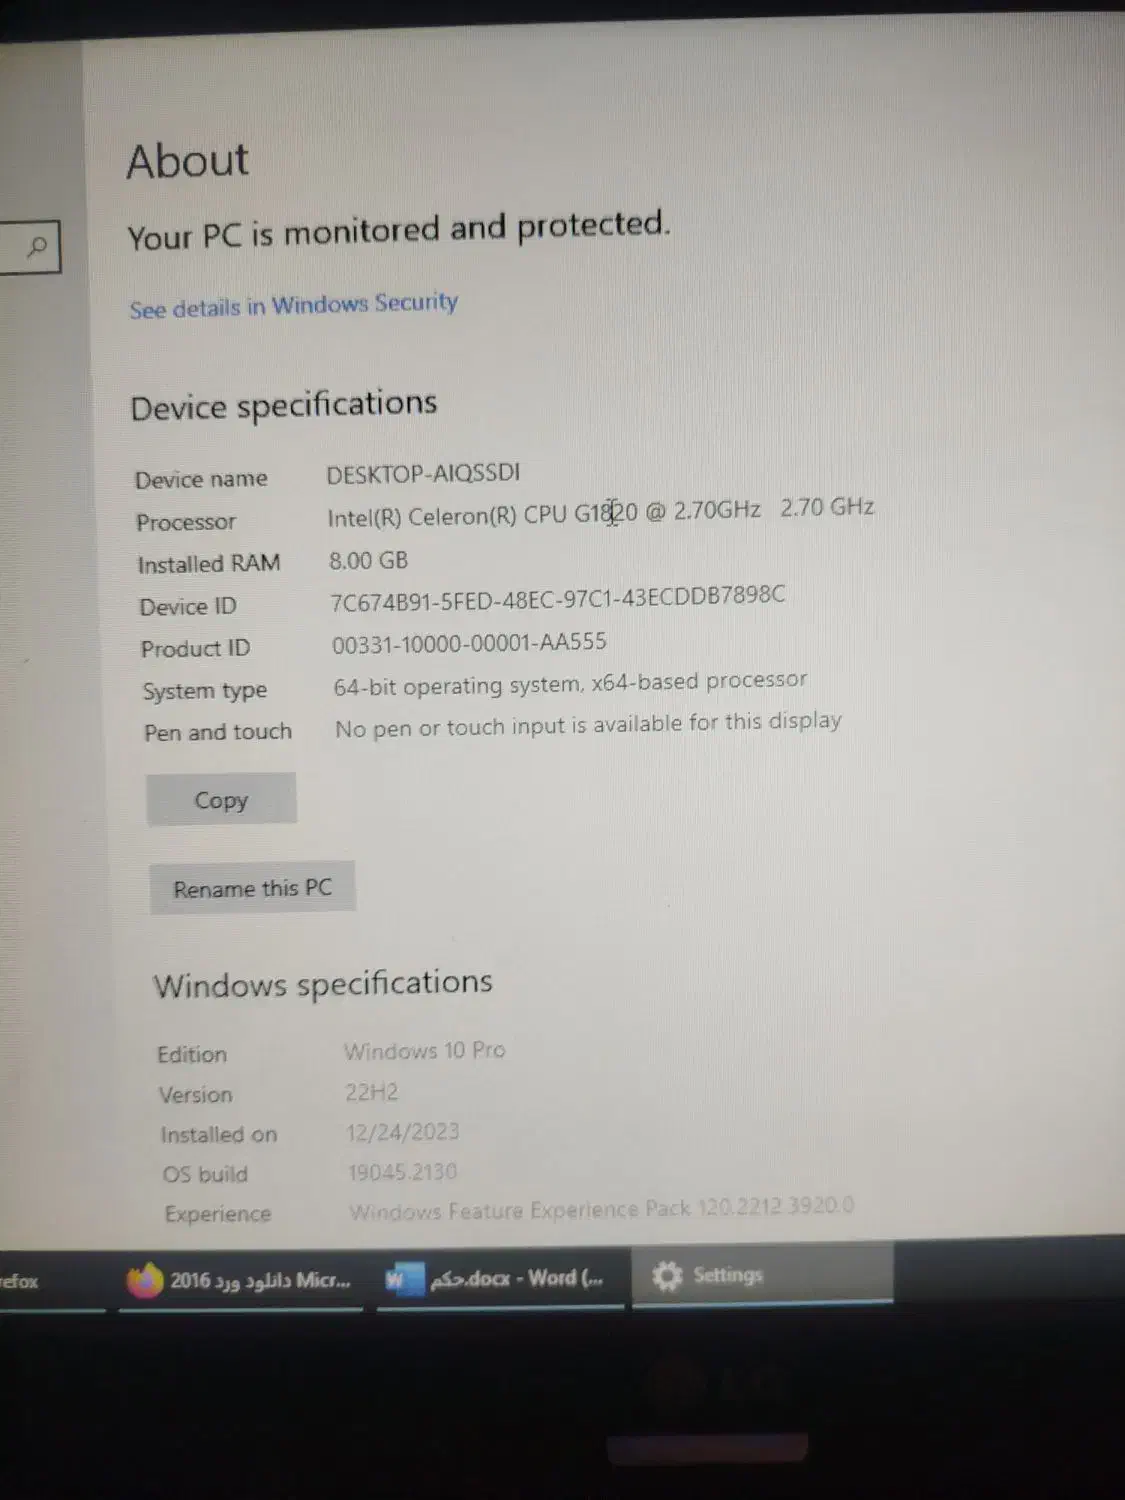The height and width of the screenshot is (1500, 1125).
Task: Click the OS build 19045.2130 value
Action: pyautogui.click(x=402, y=1171)
